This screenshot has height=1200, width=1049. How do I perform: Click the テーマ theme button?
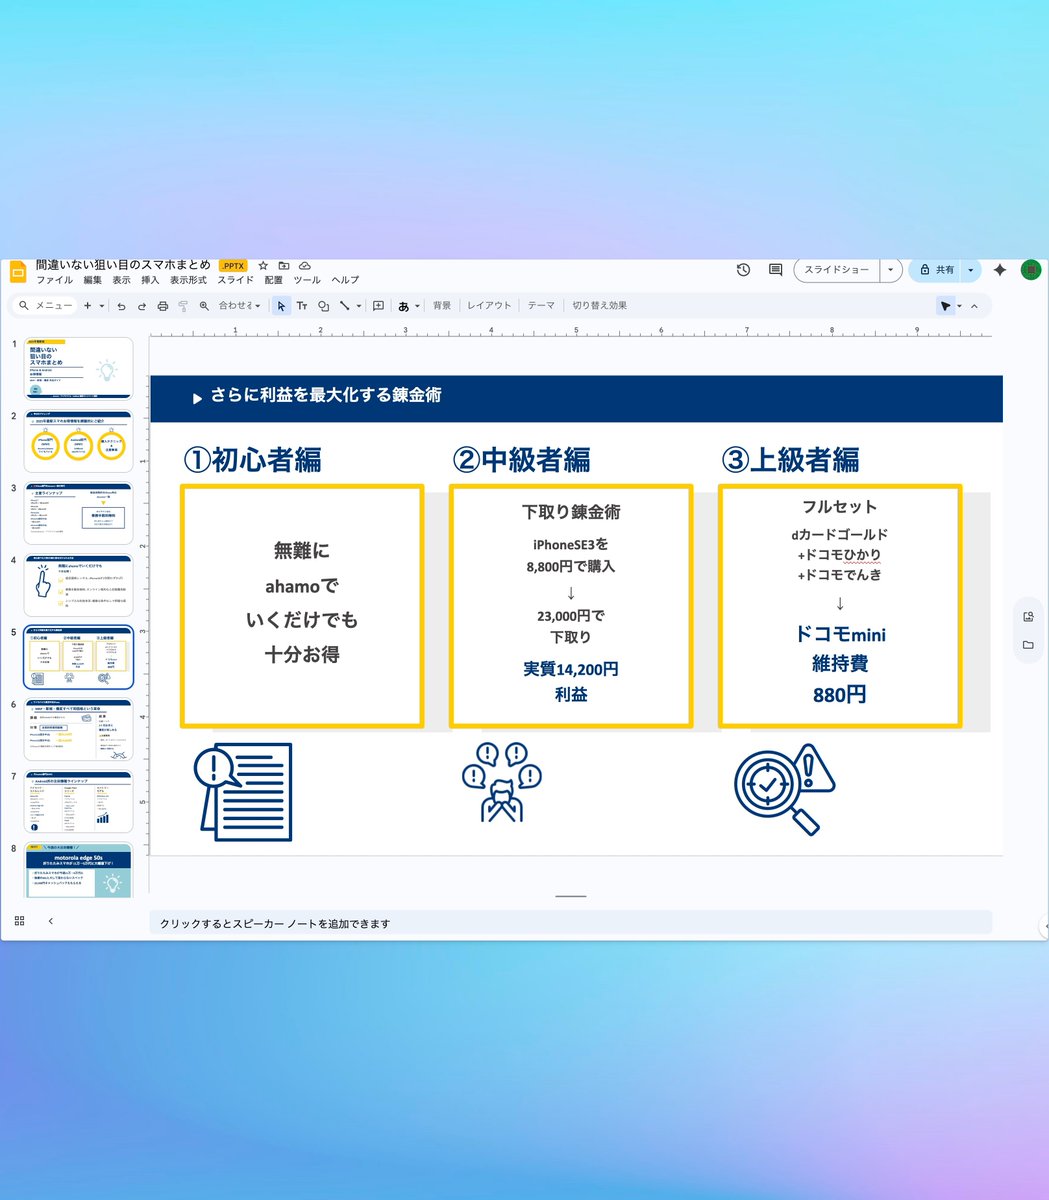[x=541, y=306]
